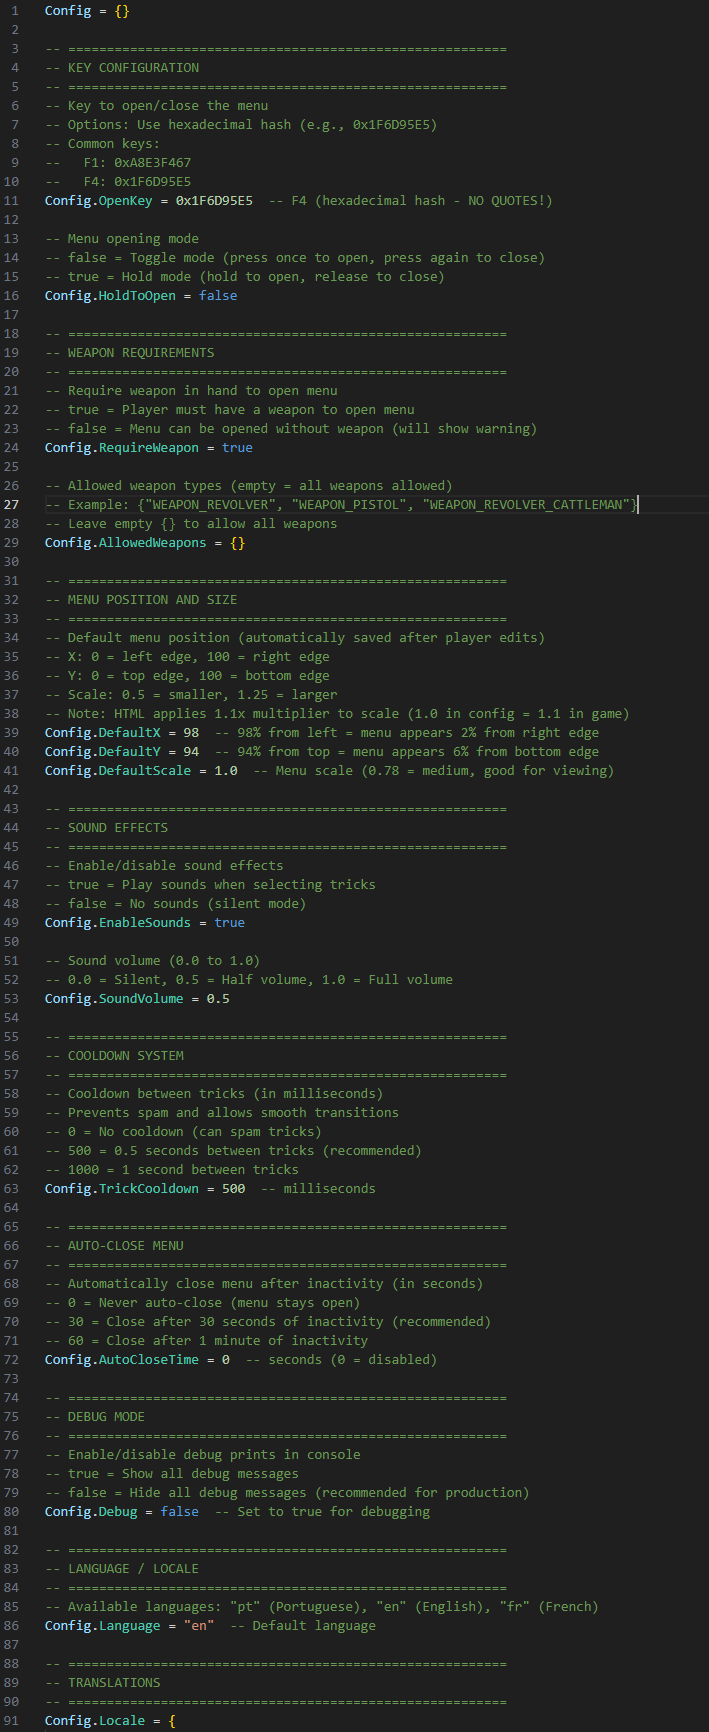This screenshot has width=709, height=1732.
Task: Click line number 91 in the gutter
Action: (x=15, y=1720)
